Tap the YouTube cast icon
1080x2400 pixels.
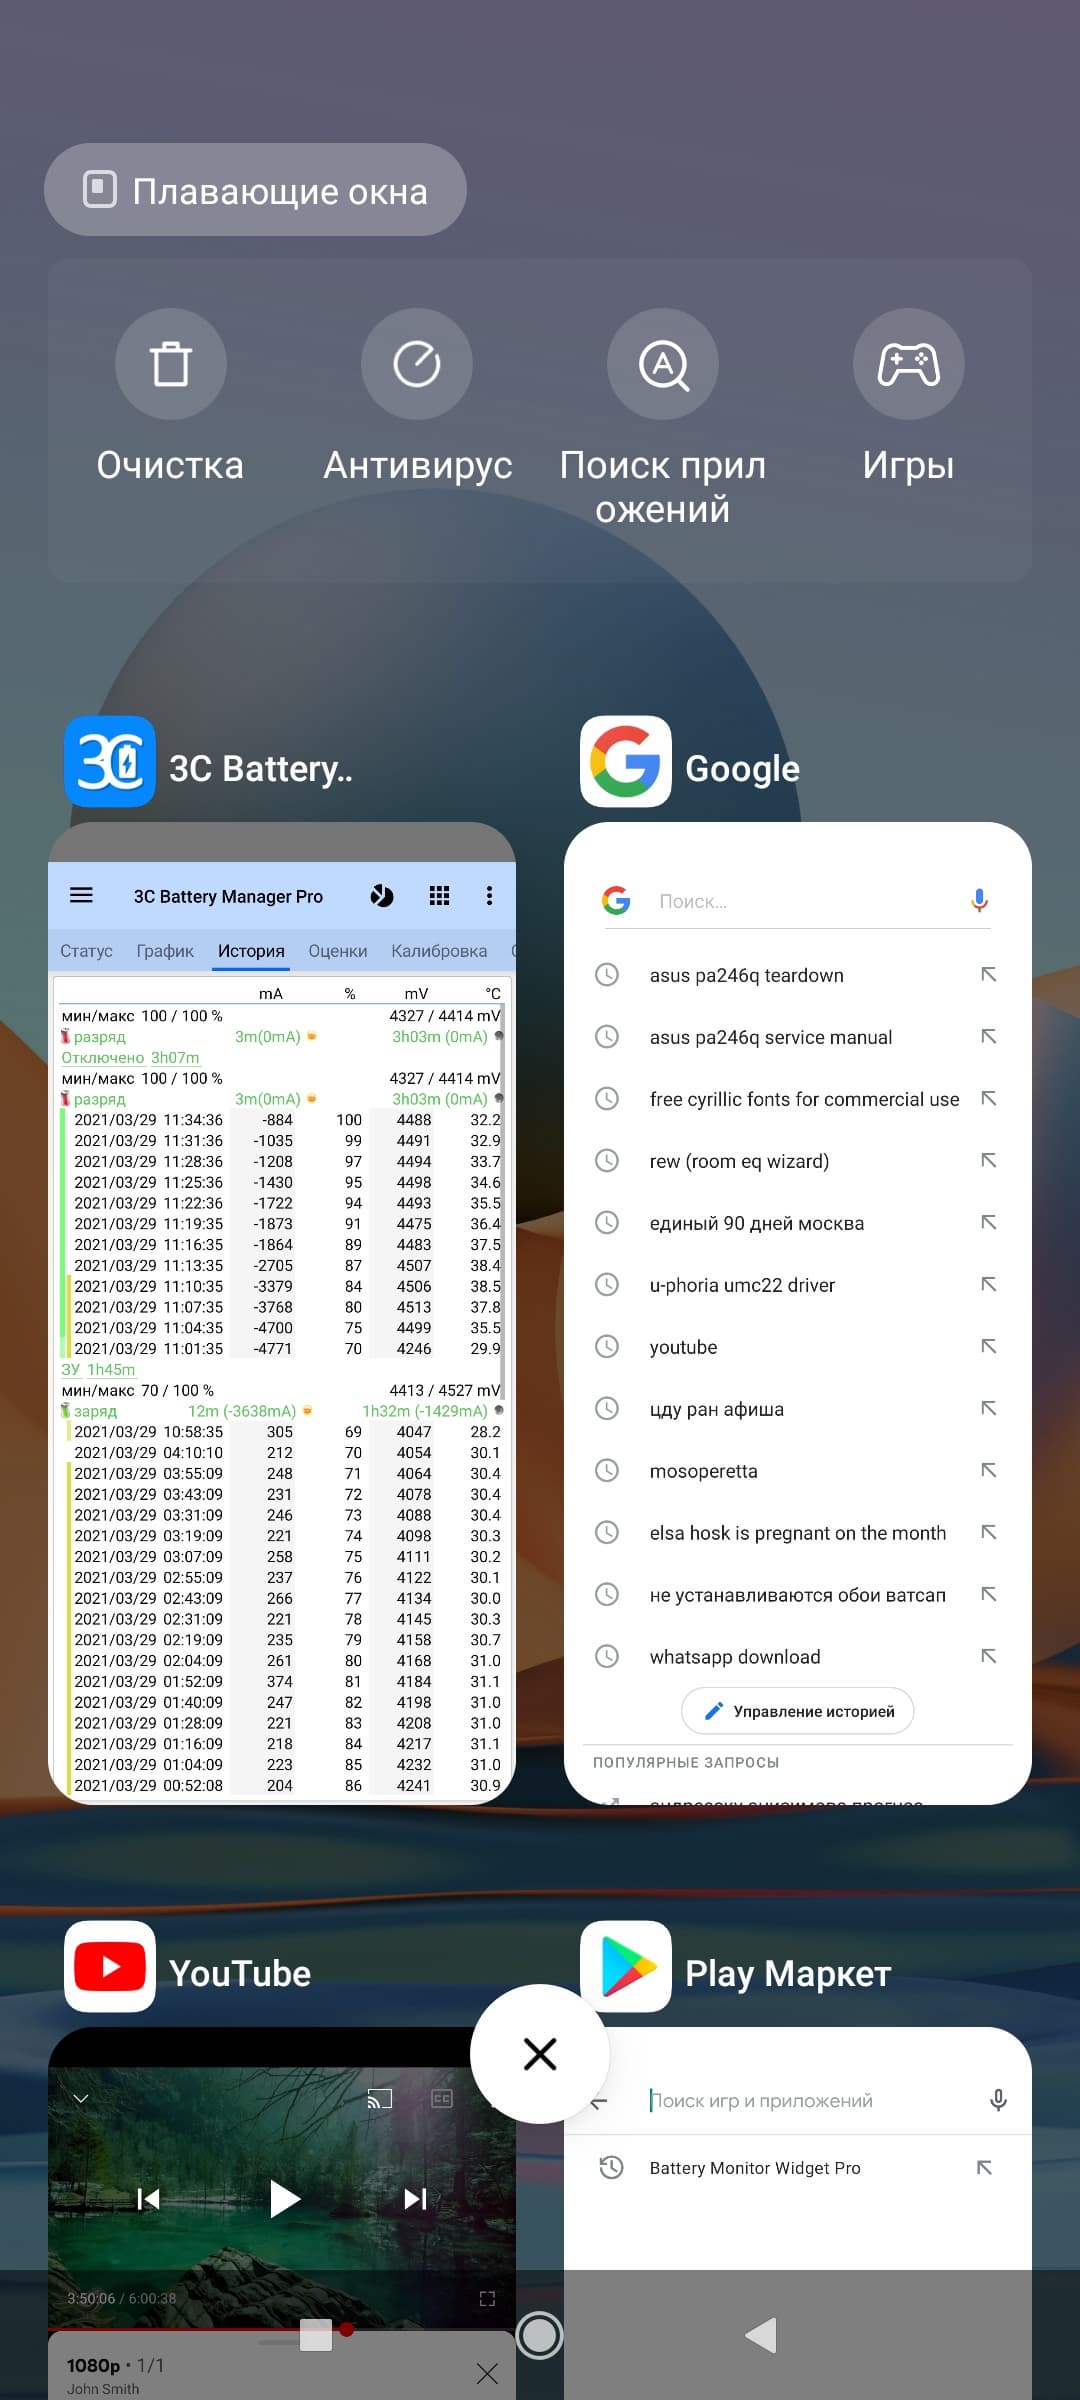(380, 2099)
